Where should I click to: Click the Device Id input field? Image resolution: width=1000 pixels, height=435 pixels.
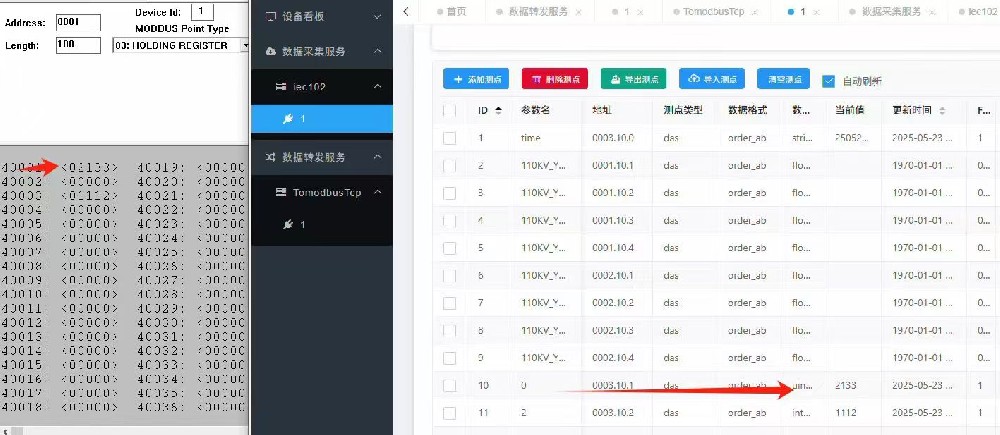coord(202,11)
